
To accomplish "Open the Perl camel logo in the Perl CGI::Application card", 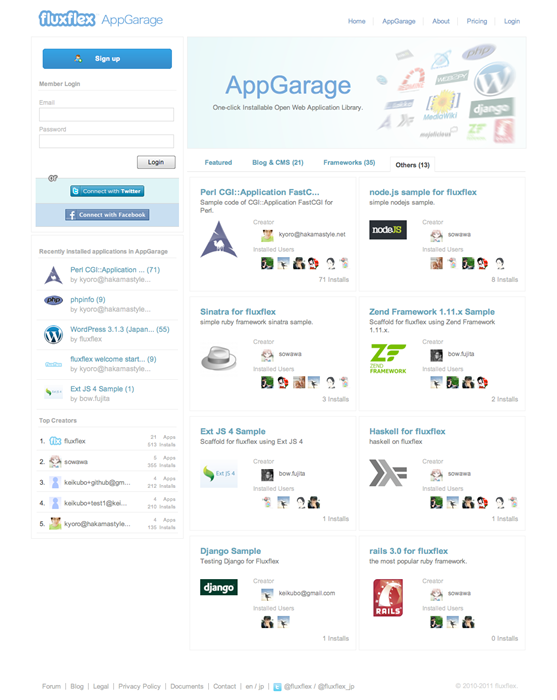I will pyautogui.click(x=219, y=240).
